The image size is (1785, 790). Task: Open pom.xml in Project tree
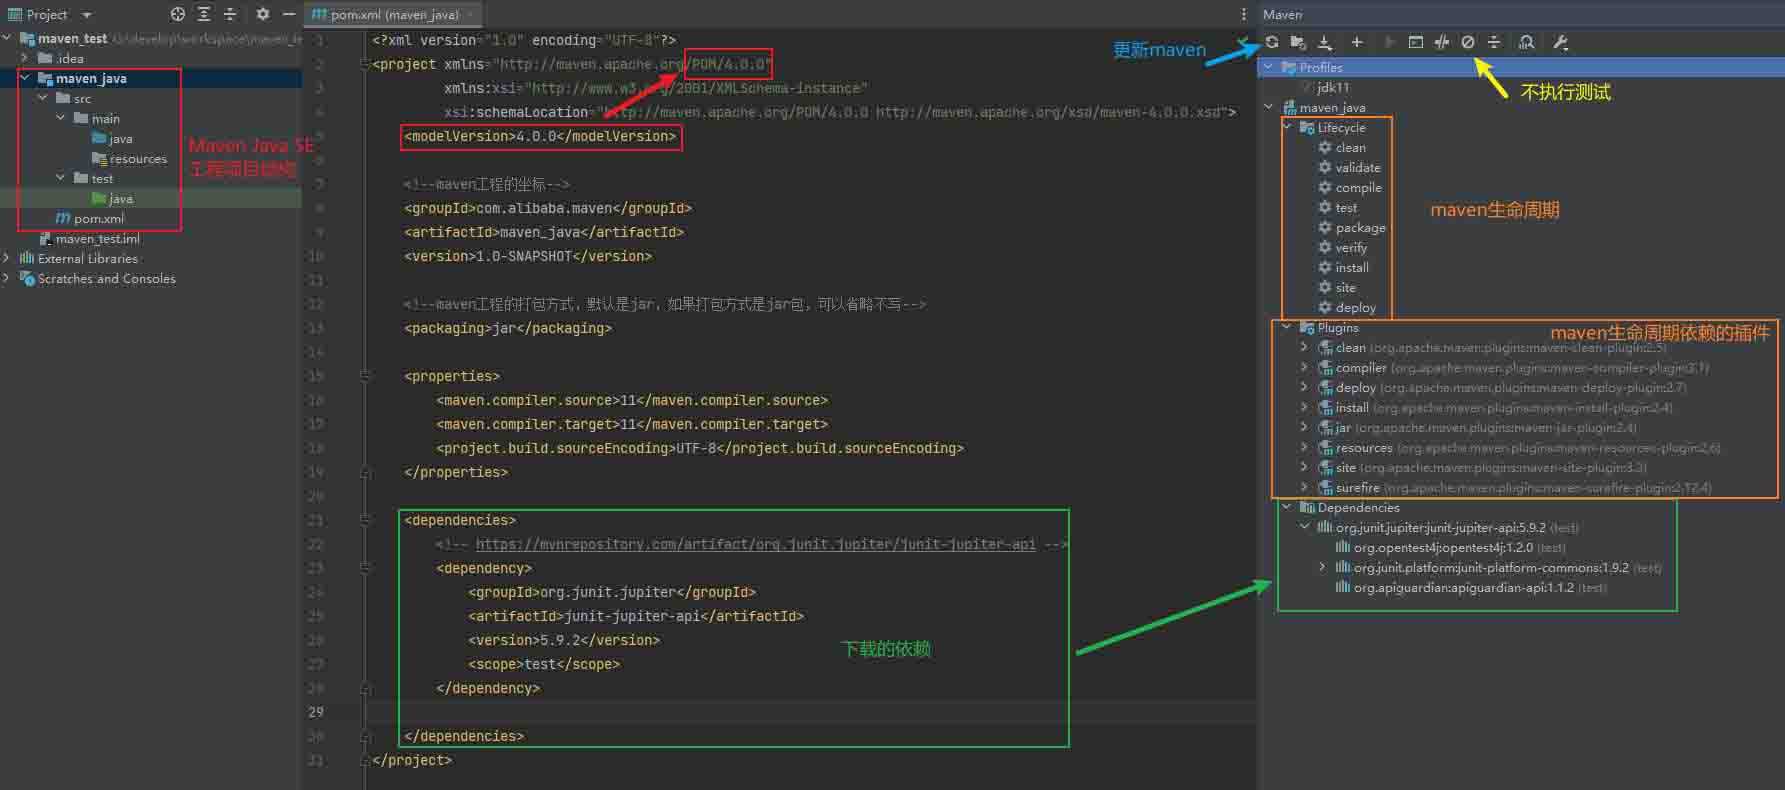pos(90,218)
